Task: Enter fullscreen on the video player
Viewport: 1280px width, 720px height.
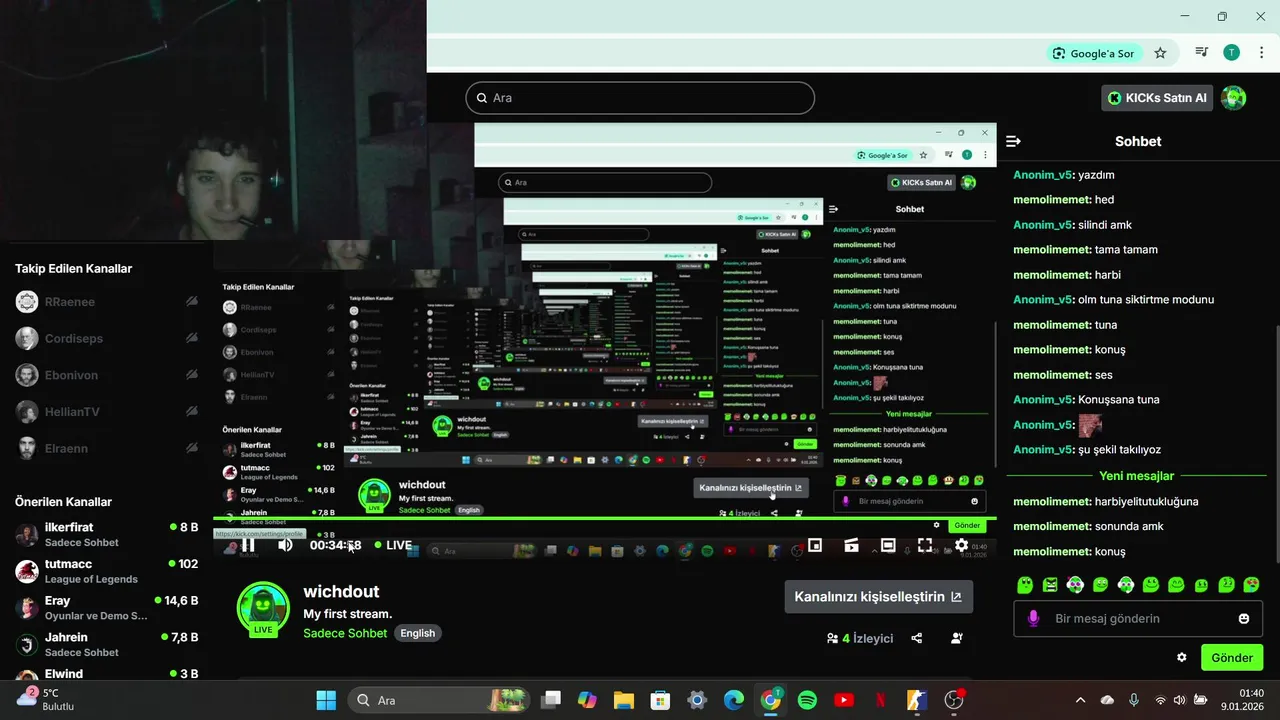Action: 925,545
